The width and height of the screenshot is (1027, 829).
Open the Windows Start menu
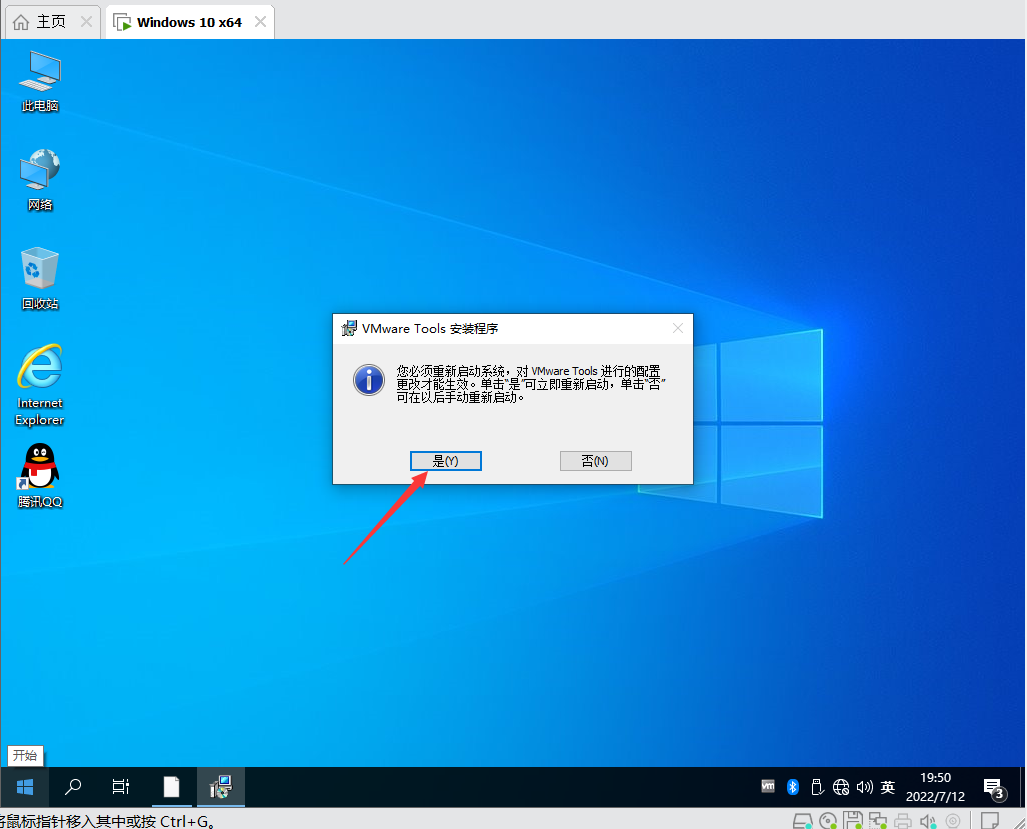pyautogui.click(x=25, y=786)
